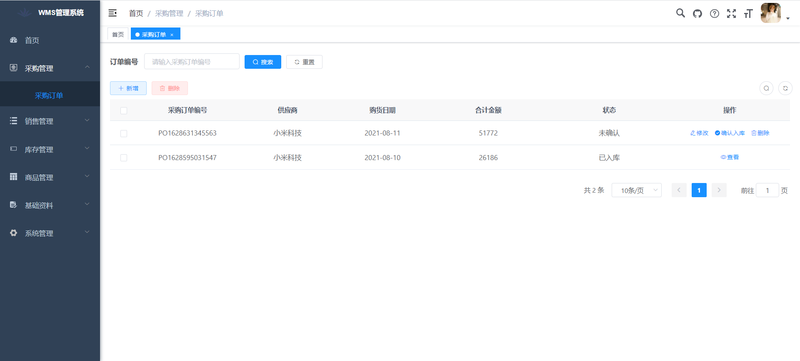This screenshot has width=800, height=361.
Task: Open 首页 in the sidebar menu
Action: pos(50,40)
